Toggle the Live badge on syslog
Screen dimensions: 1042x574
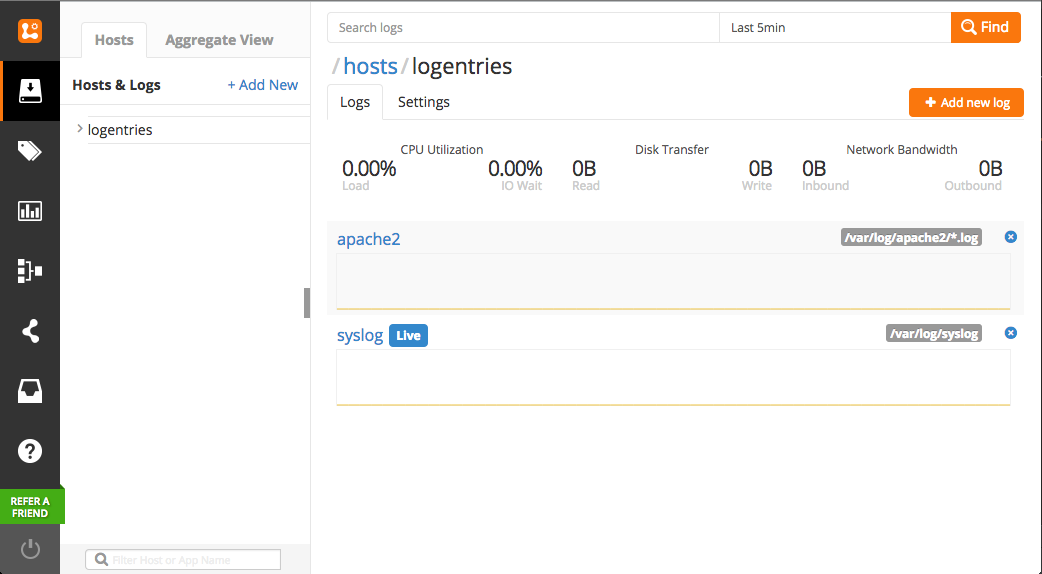[408, 336]
